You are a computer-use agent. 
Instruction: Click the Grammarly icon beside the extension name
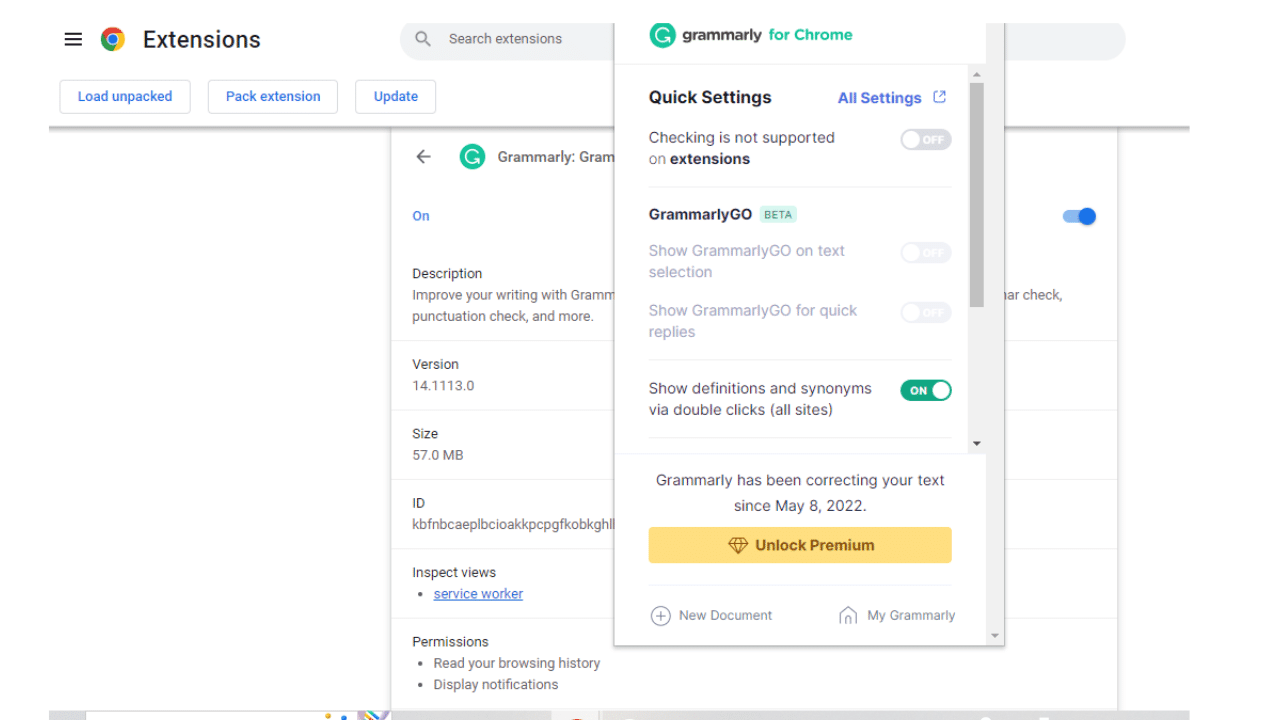coord(472,156)
